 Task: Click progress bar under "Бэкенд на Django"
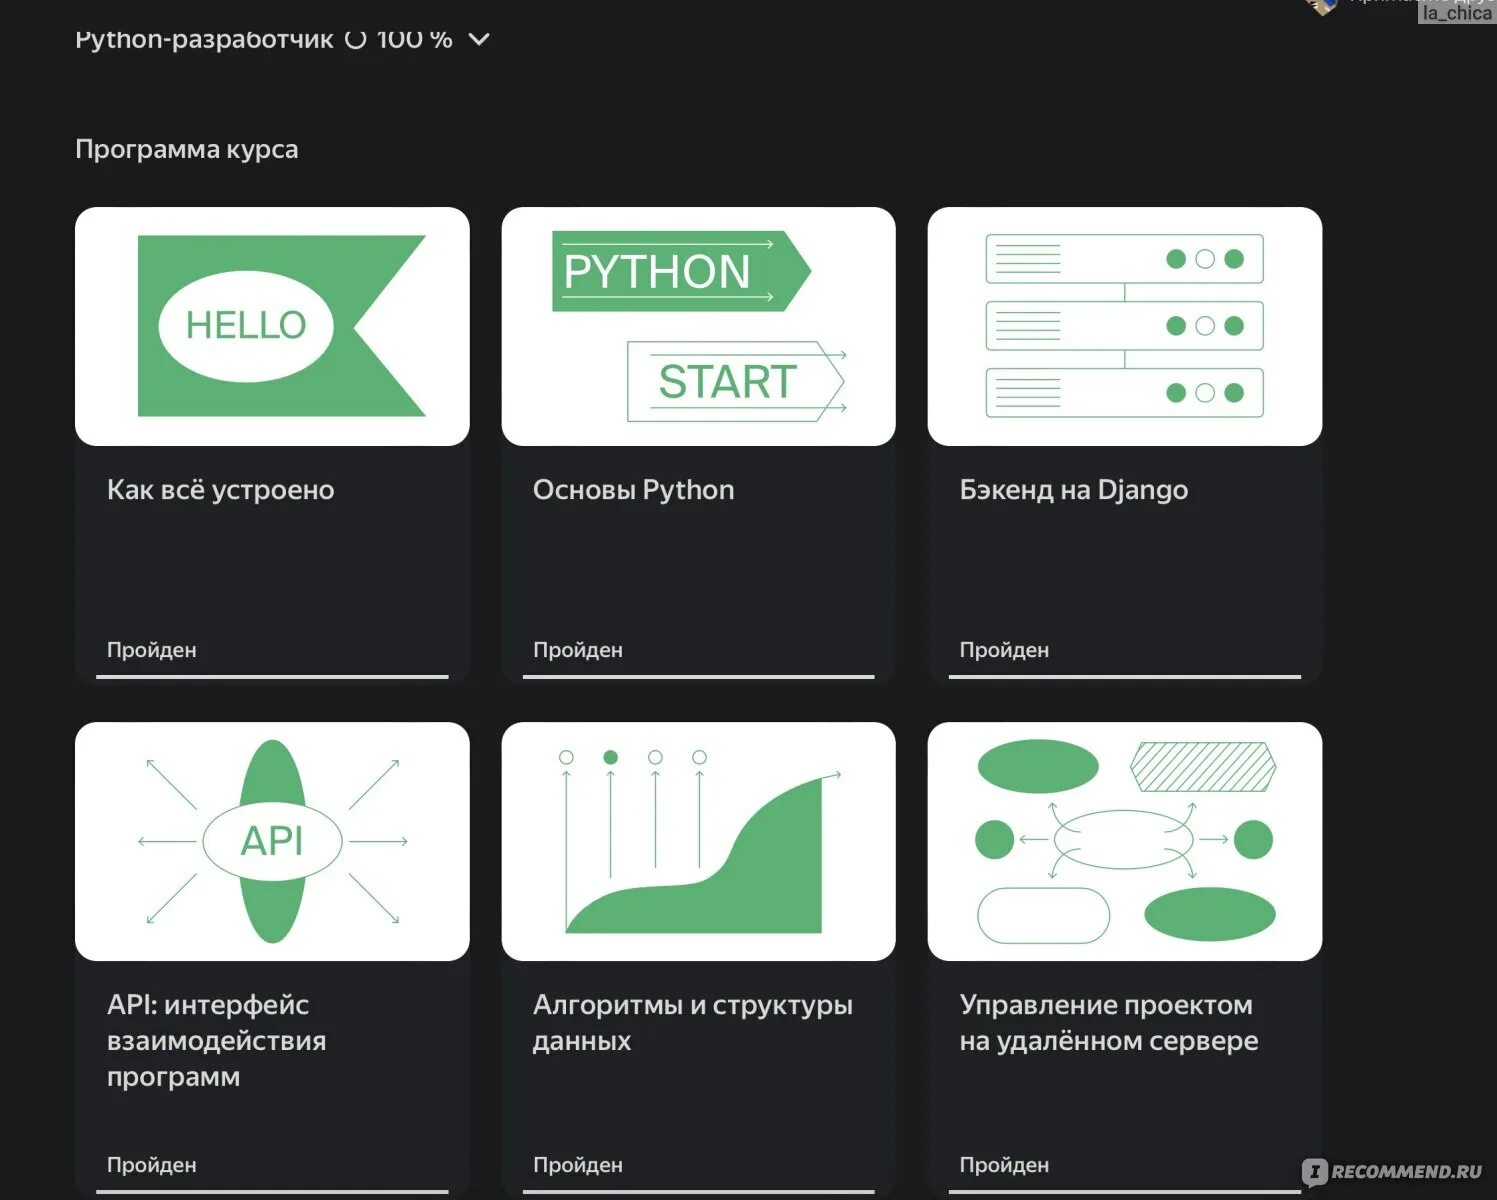1124,677
